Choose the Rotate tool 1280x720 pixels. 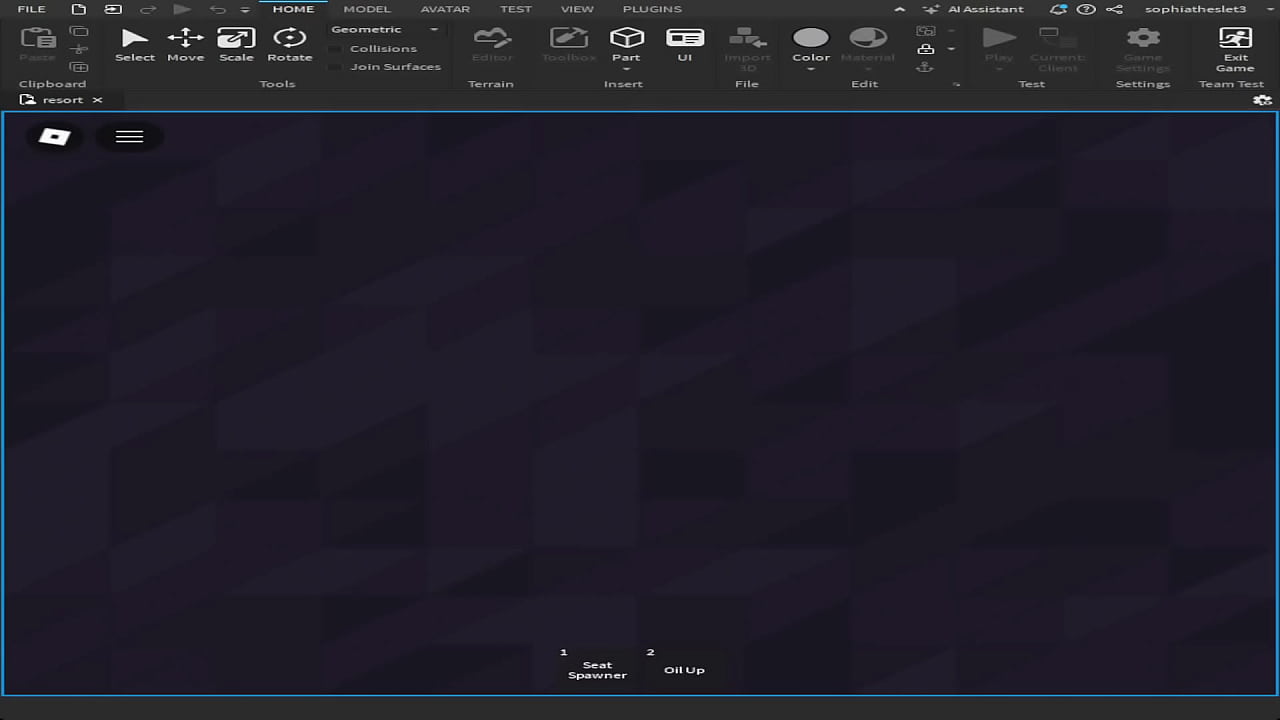289,44
